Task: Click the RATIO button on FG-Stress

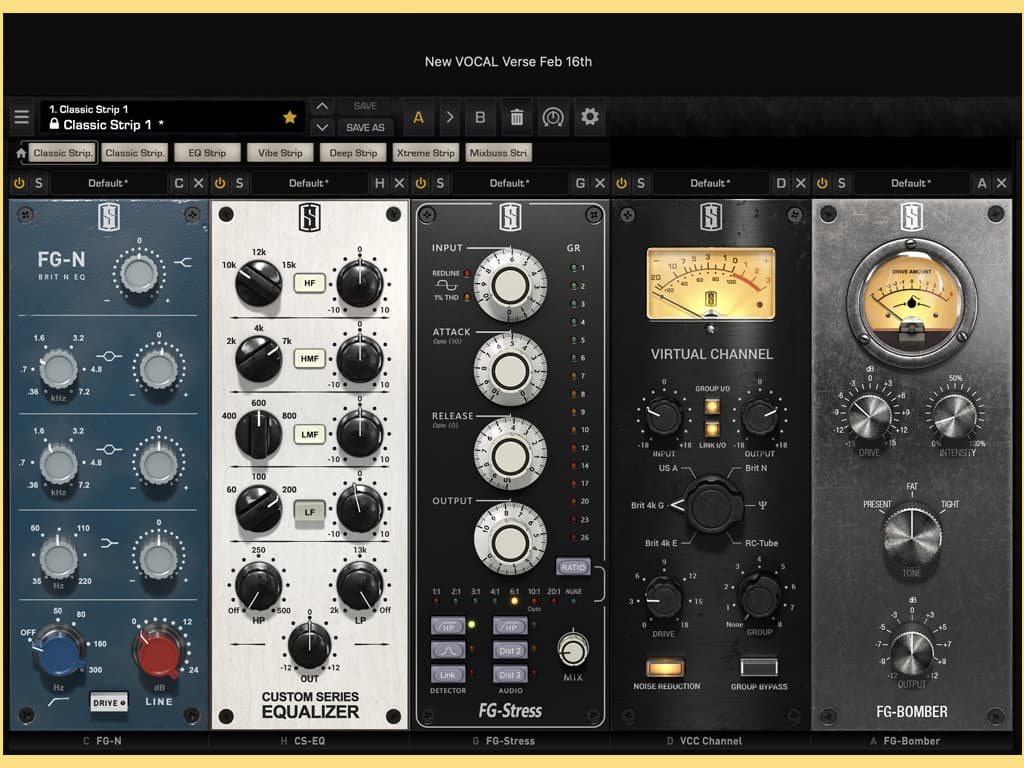Action: point(573,567)
